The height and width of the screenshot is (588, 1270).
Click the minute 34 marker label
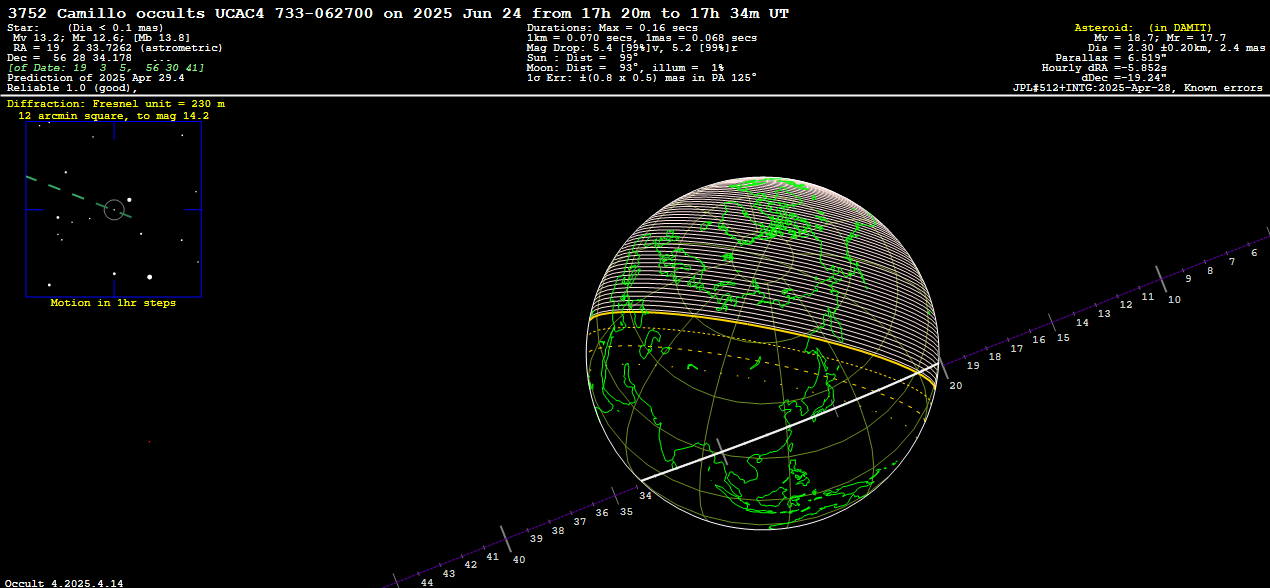[x=645, y=496]
